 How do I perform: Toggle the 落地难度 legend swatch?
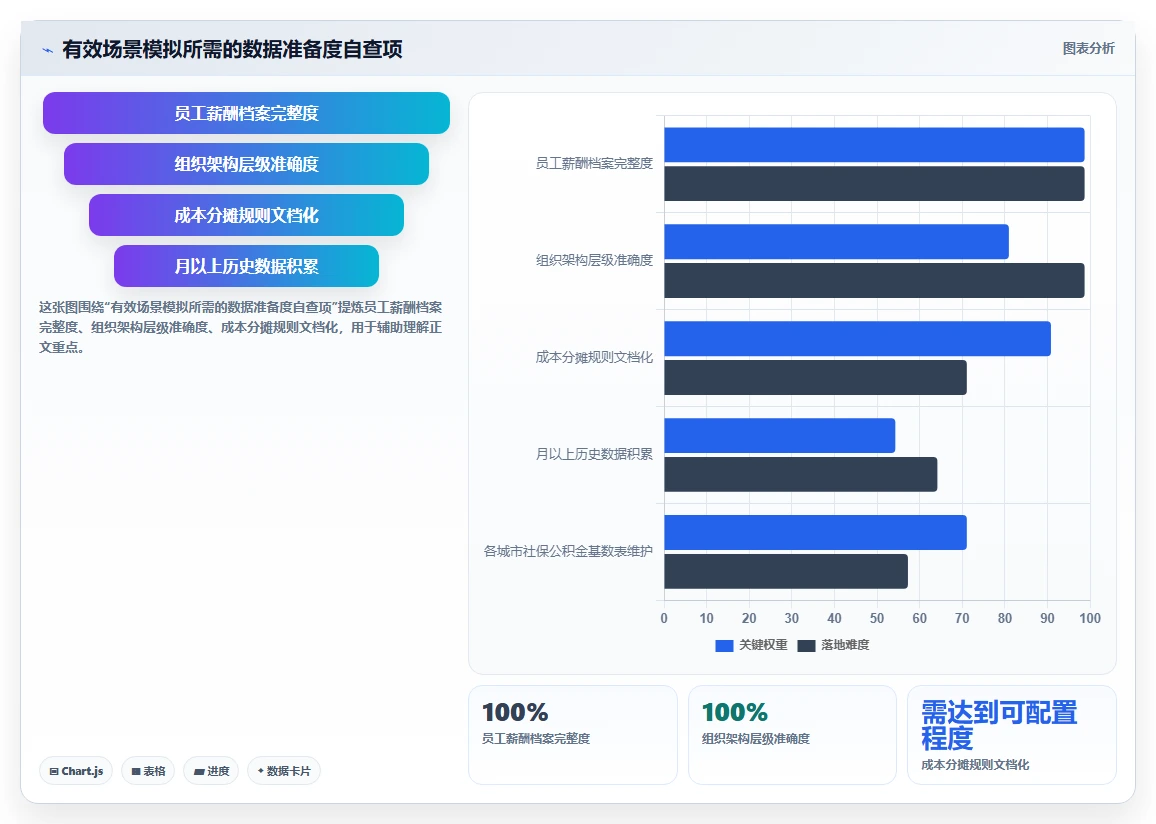pos(806,646)
